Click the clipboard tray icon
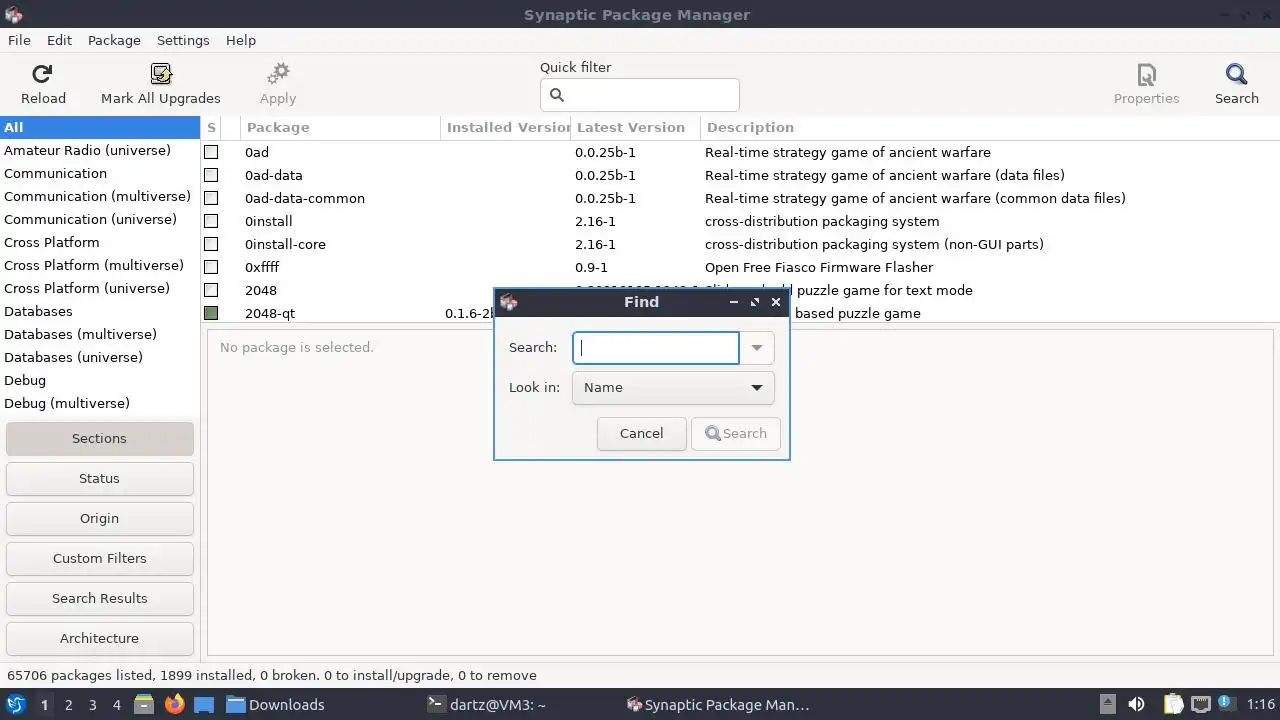1280x720 pixels. 1173,705
